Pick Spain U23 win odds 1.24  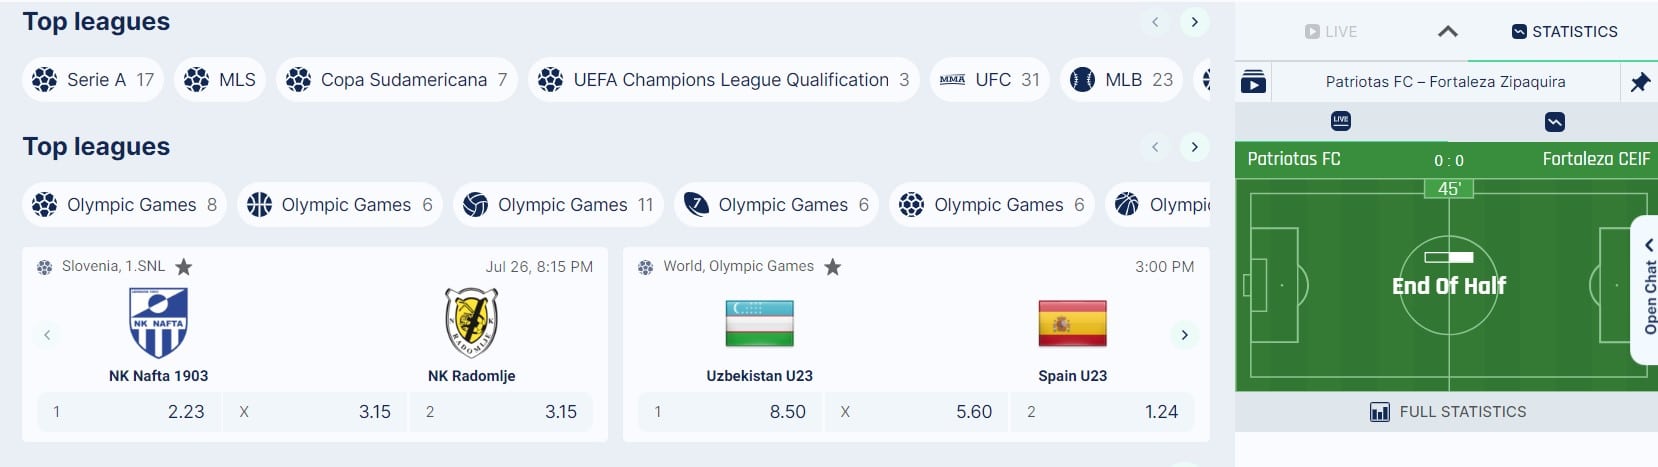click(x=1102, y=412)
